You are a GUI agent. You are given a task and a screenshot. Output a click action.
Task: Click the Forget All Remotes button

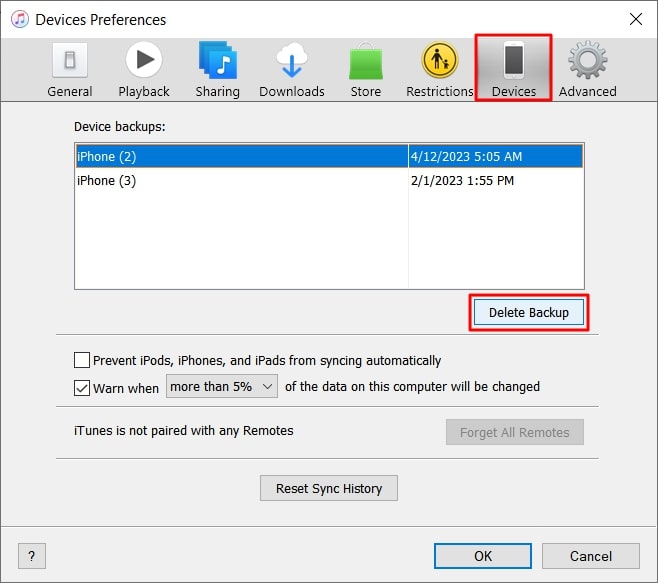(514, 432)
